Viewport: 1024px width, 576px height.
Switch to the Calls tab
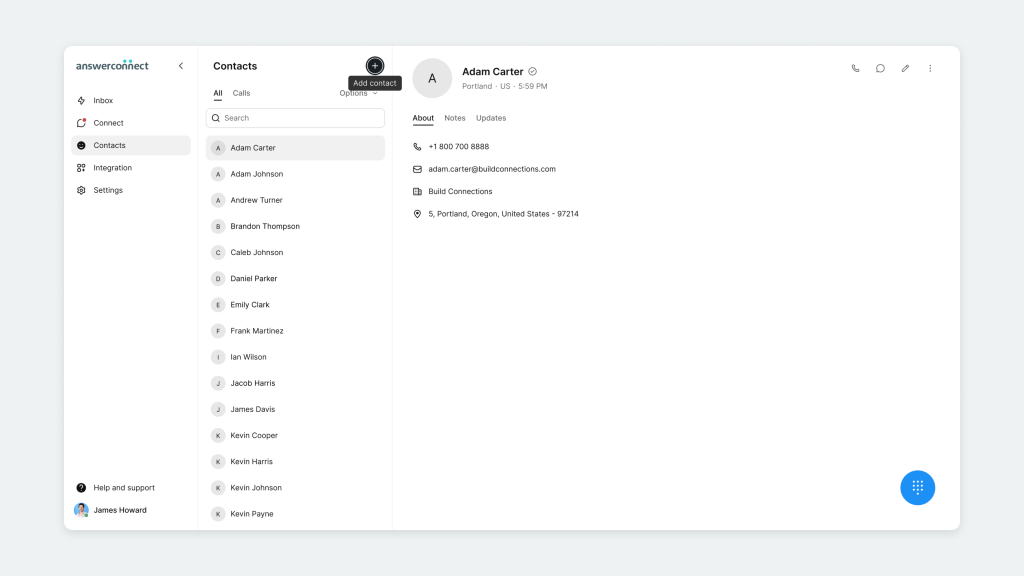click(241, 93)
